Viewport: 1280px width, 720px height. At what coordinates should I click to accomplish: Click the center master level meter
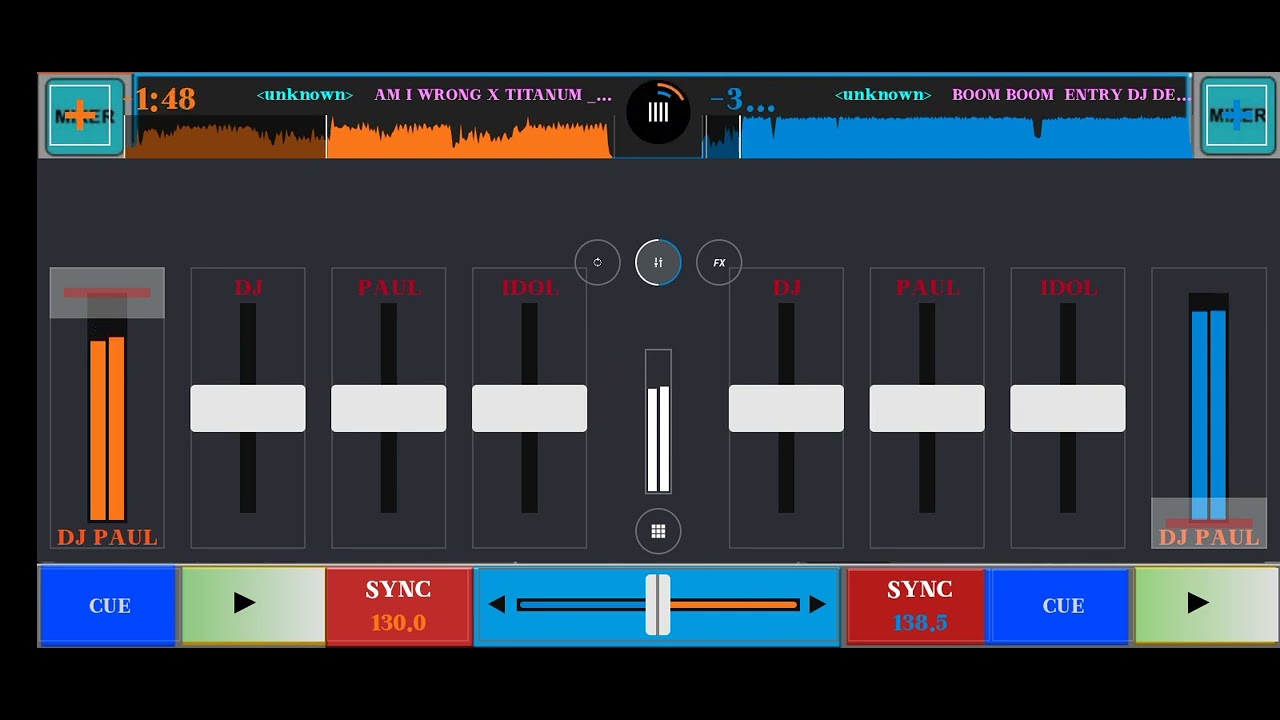pyautogui.click(x=658, y=421)
